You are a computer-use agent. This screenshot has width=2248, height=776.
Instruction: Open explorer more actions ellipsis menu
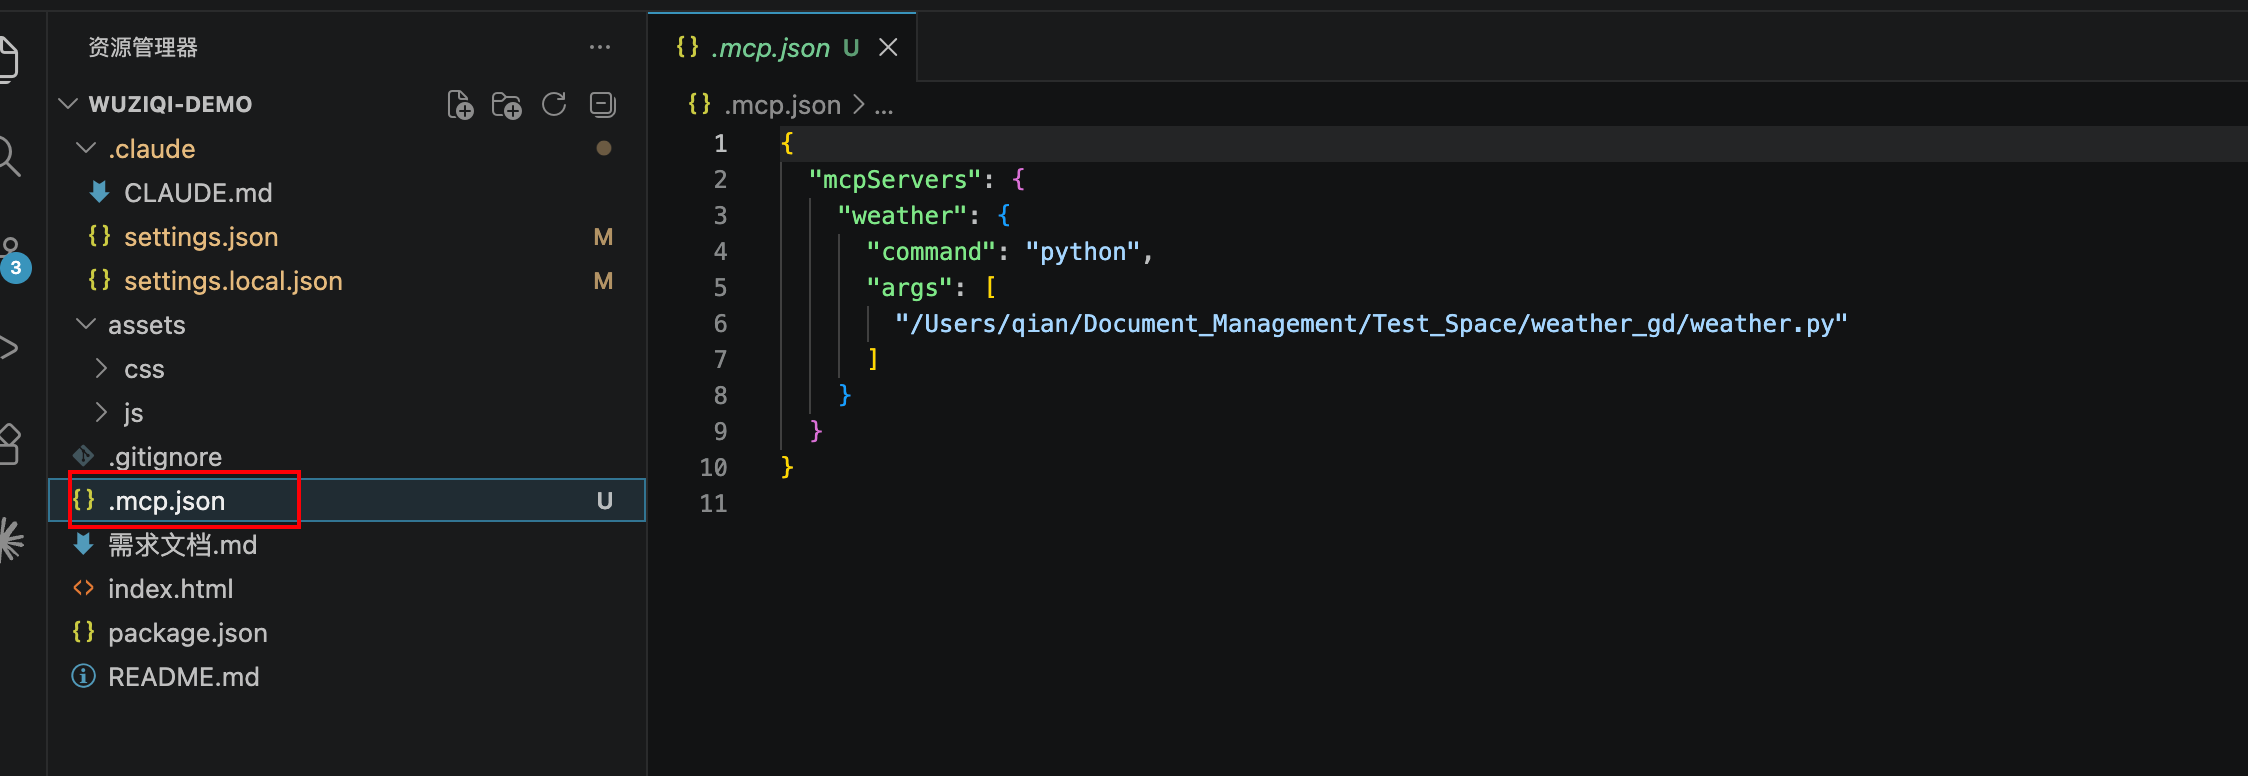click(600, 47)
